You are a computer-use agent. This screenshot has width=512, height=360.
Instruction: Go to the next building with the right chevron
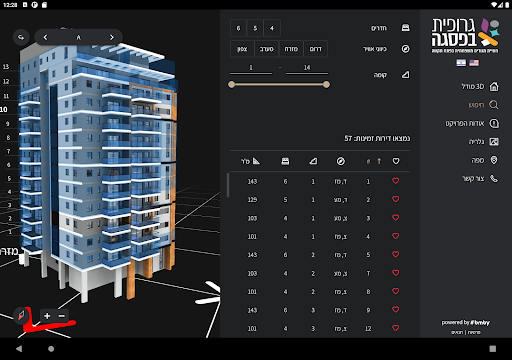[x=112, y=37]
